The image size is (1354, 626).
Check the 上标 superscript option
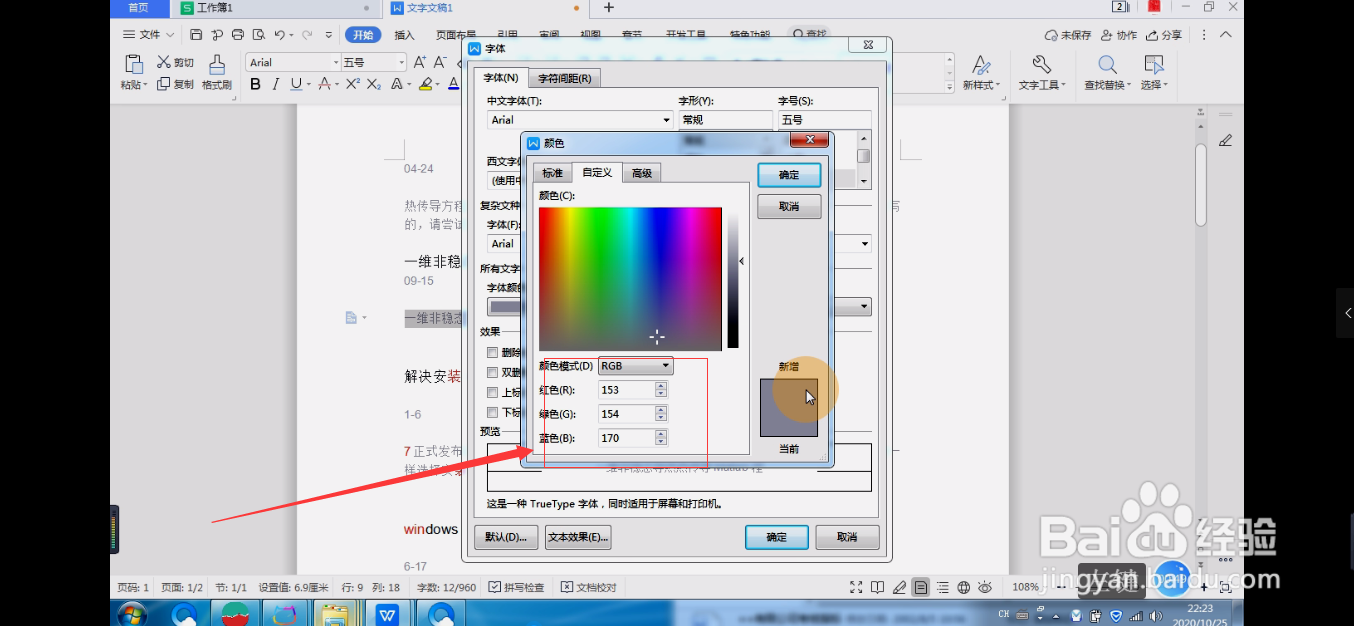[491, 391]
